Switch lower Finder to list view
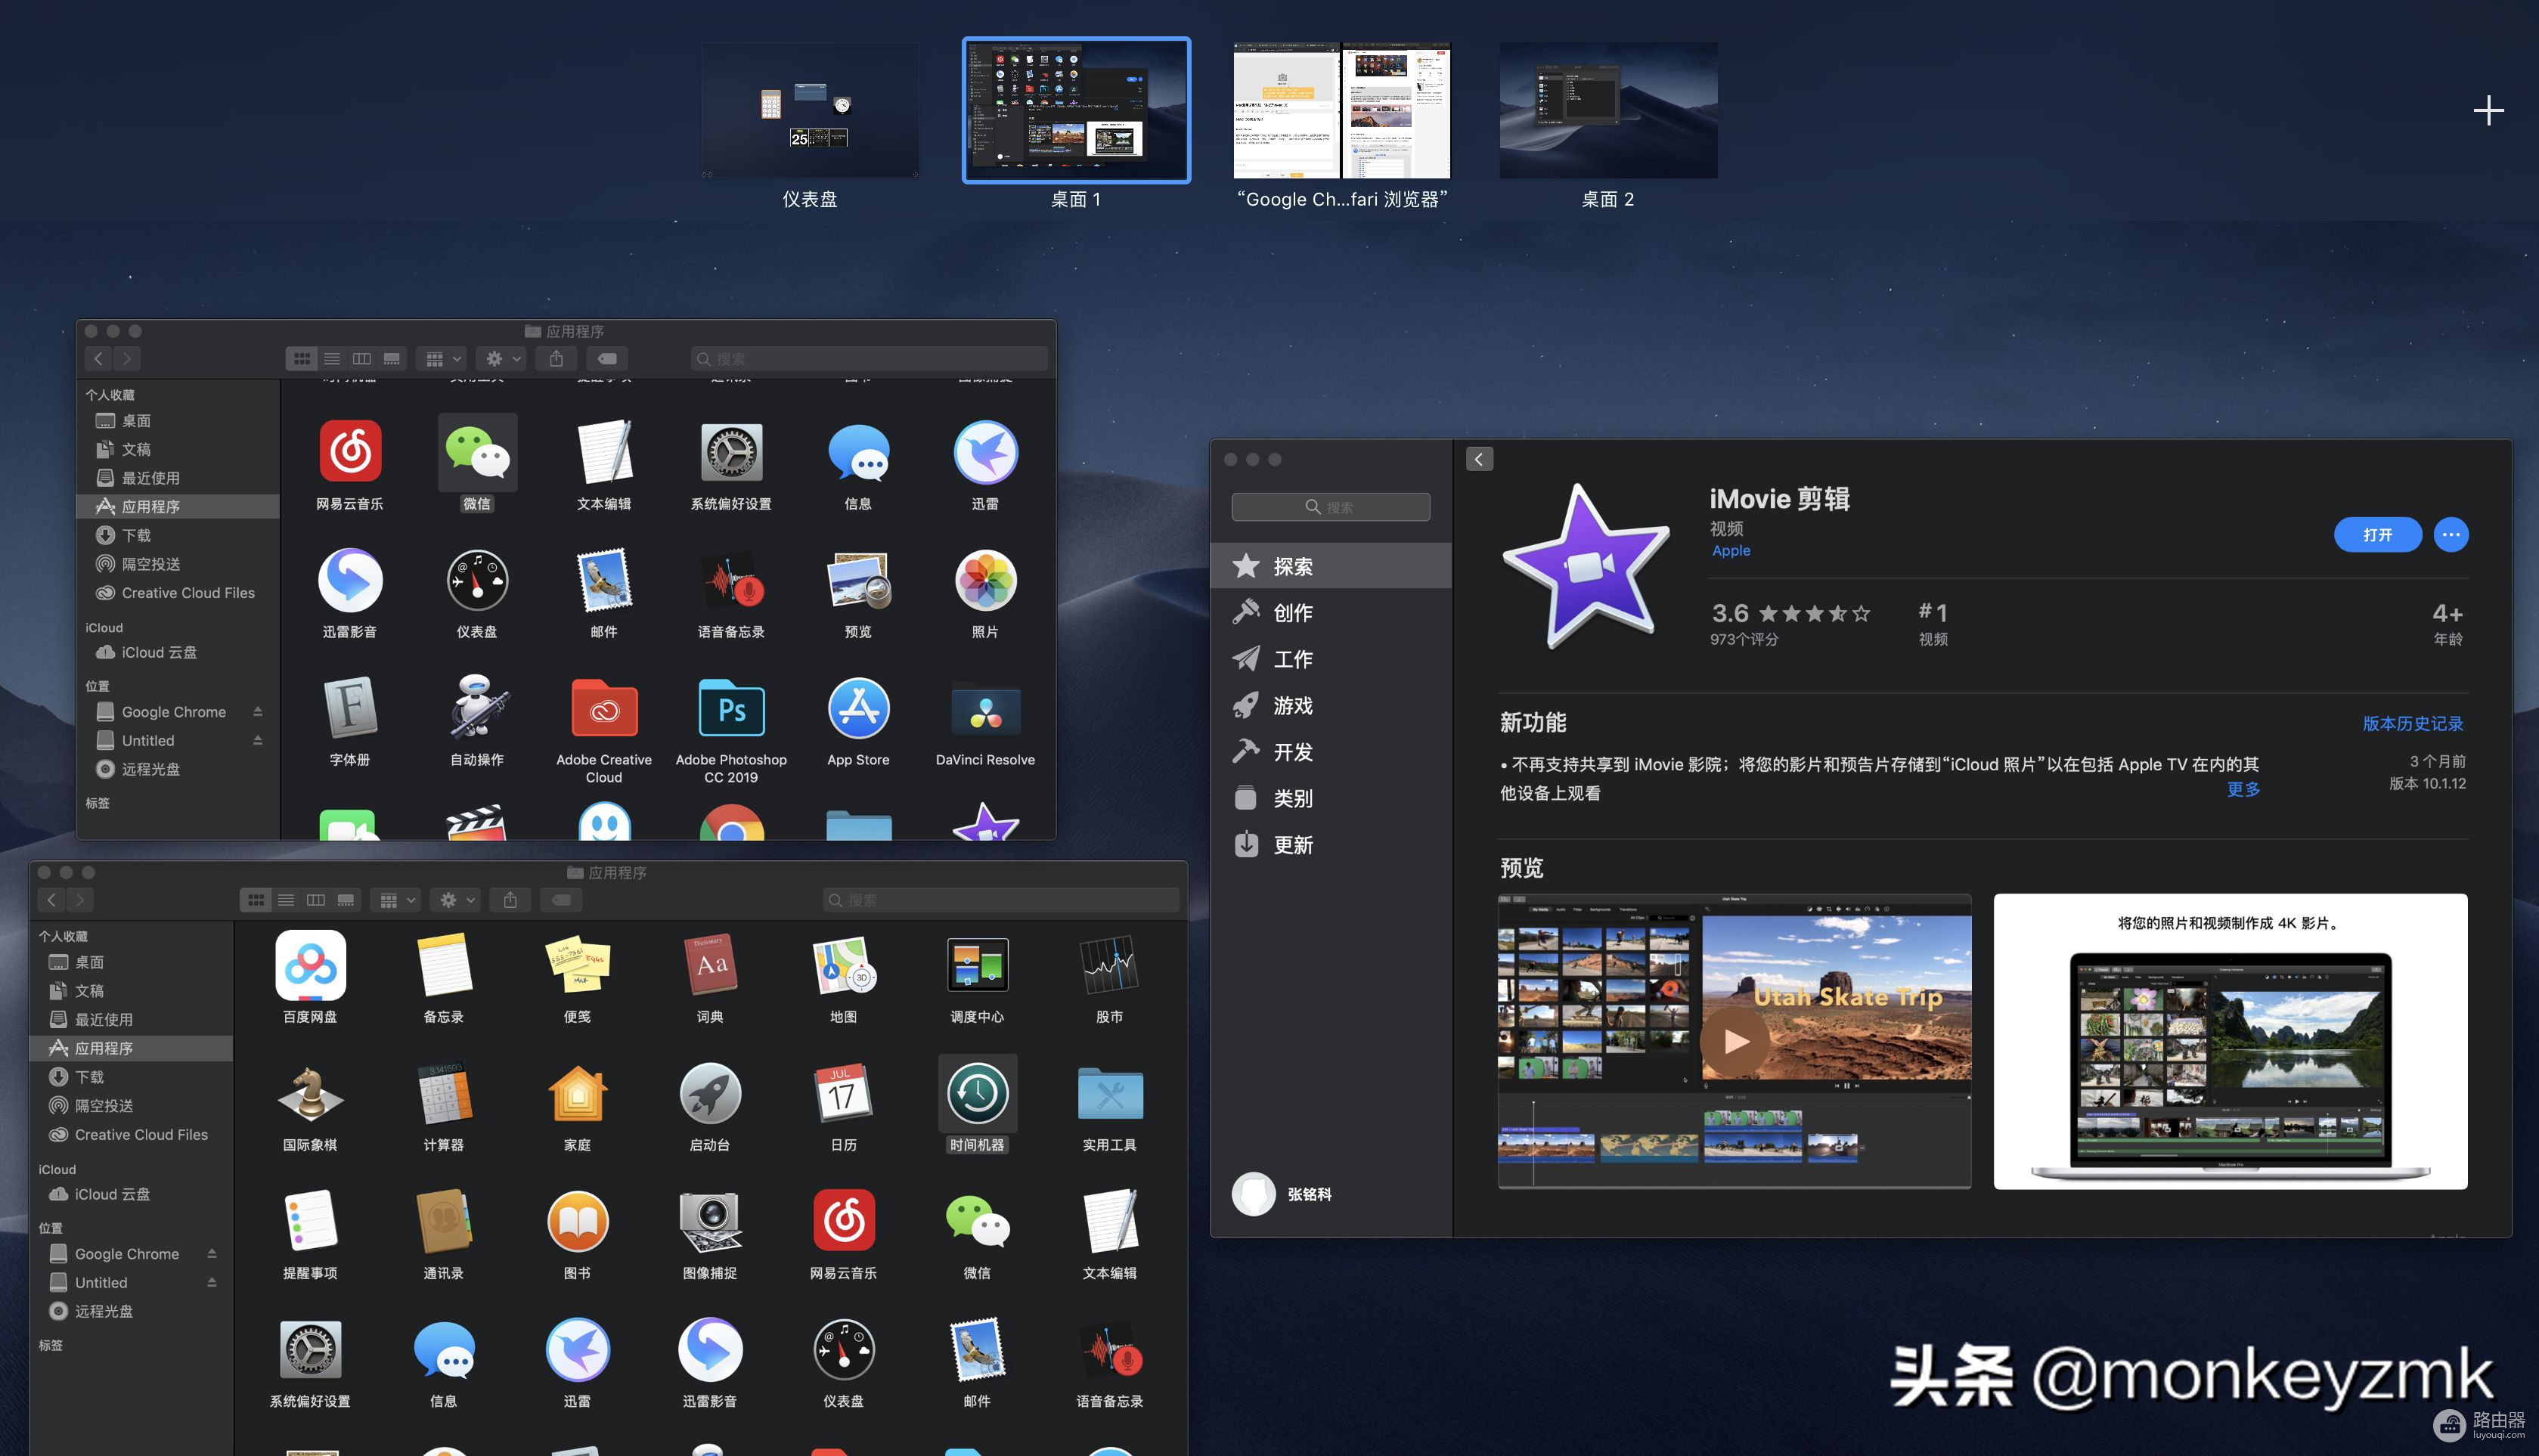 pyautogui.click(x=286, y=900)
